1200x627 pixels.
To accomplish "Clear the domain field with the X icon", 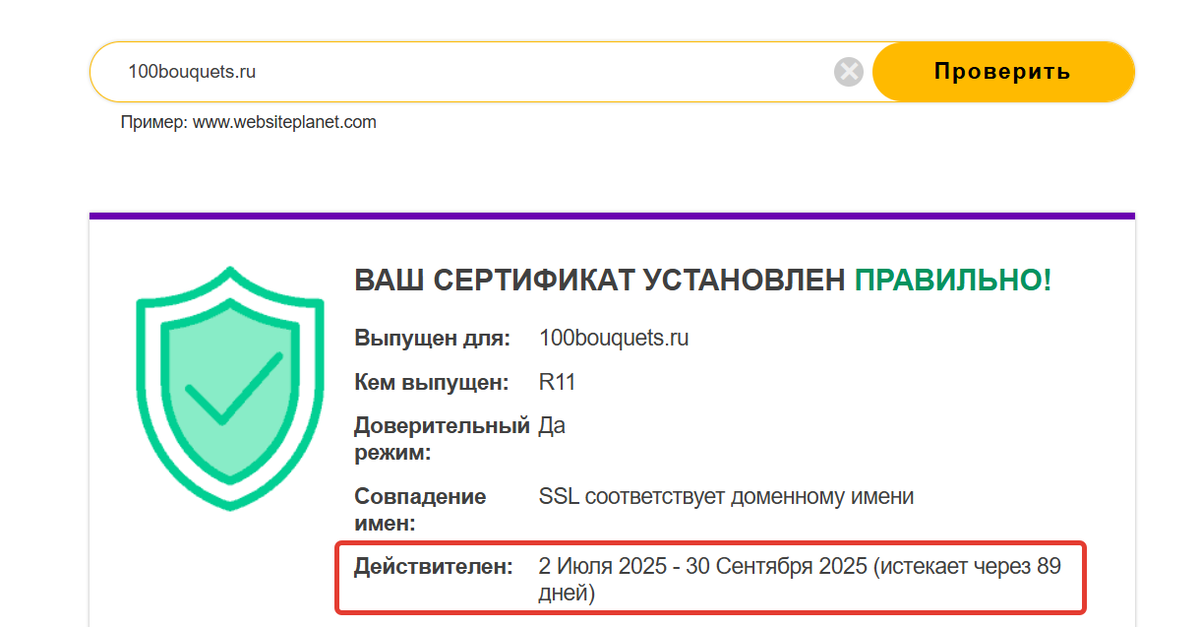I will point(848,72).
